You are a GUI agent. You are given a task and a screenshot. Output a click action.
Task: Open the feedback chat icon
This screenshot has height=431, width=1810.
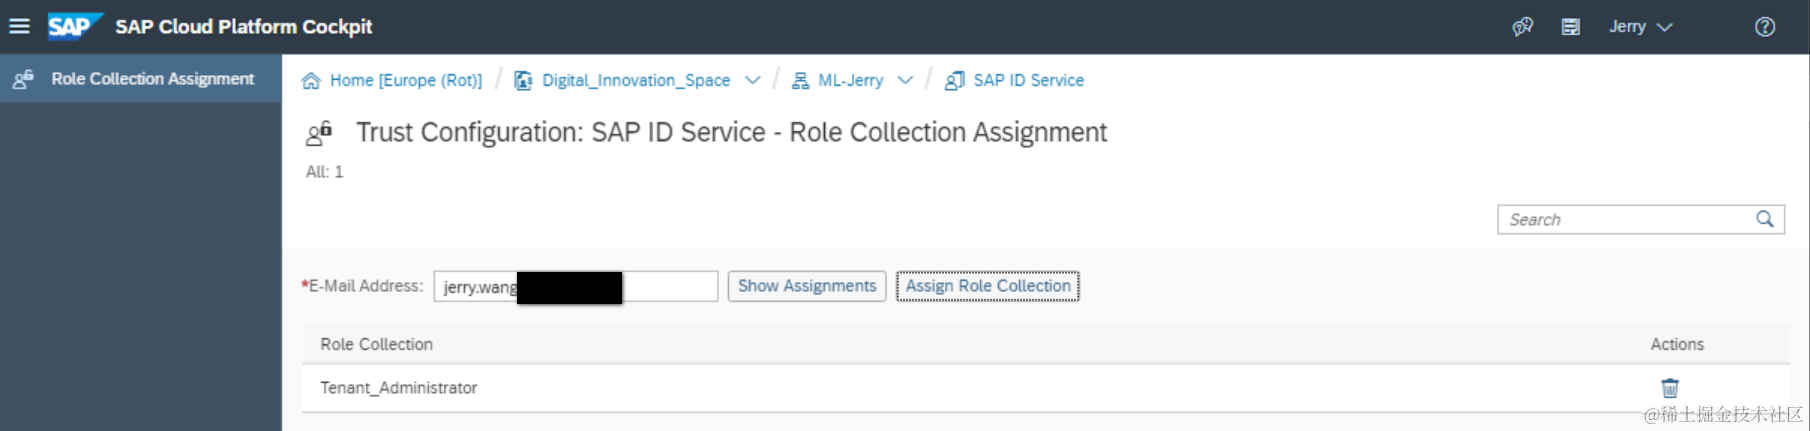pyautogui.click(x=1522, y=27)
